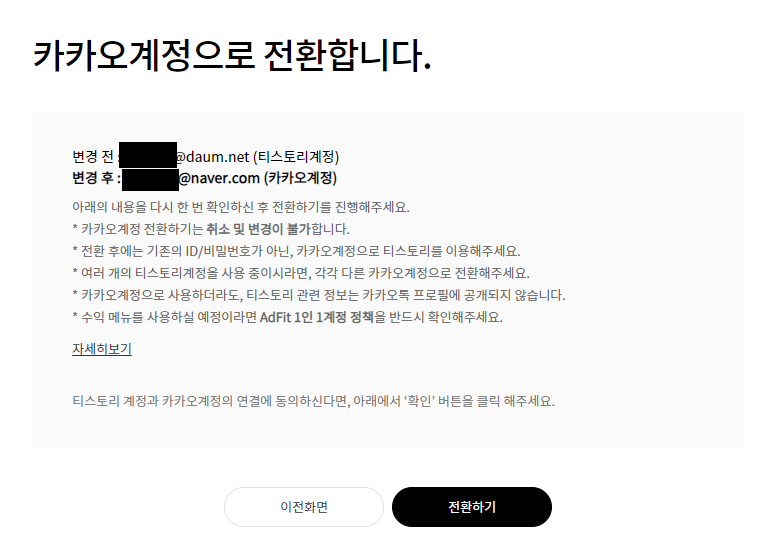The width and height of the screenshot is (767, 543).
Task: Select the bold 변경 후 label
Action: pyautogui.click(x=93, y=178)
